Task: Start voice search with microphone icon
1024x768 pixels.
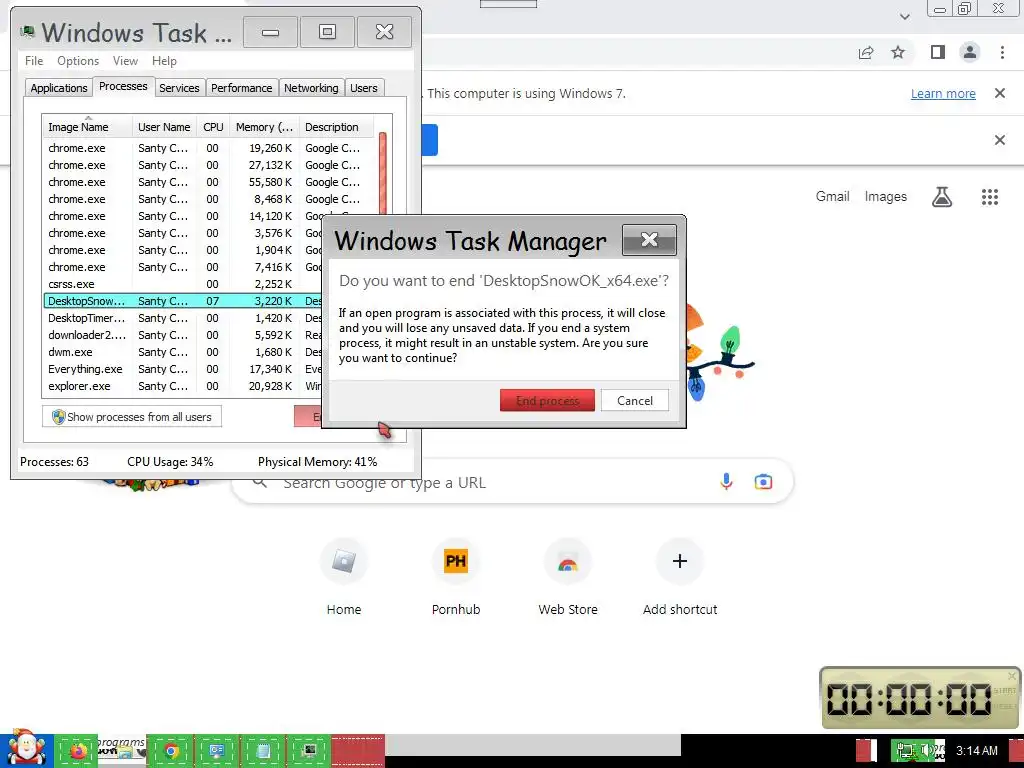Action: point(726,482)
